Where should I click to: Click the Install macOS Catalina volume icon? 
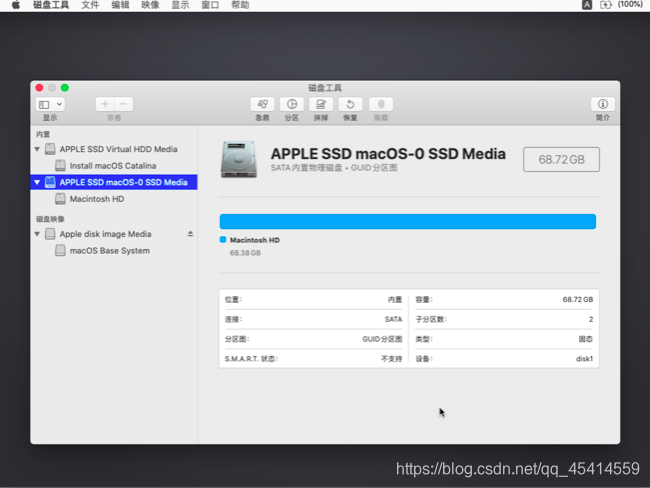[60, 165]
